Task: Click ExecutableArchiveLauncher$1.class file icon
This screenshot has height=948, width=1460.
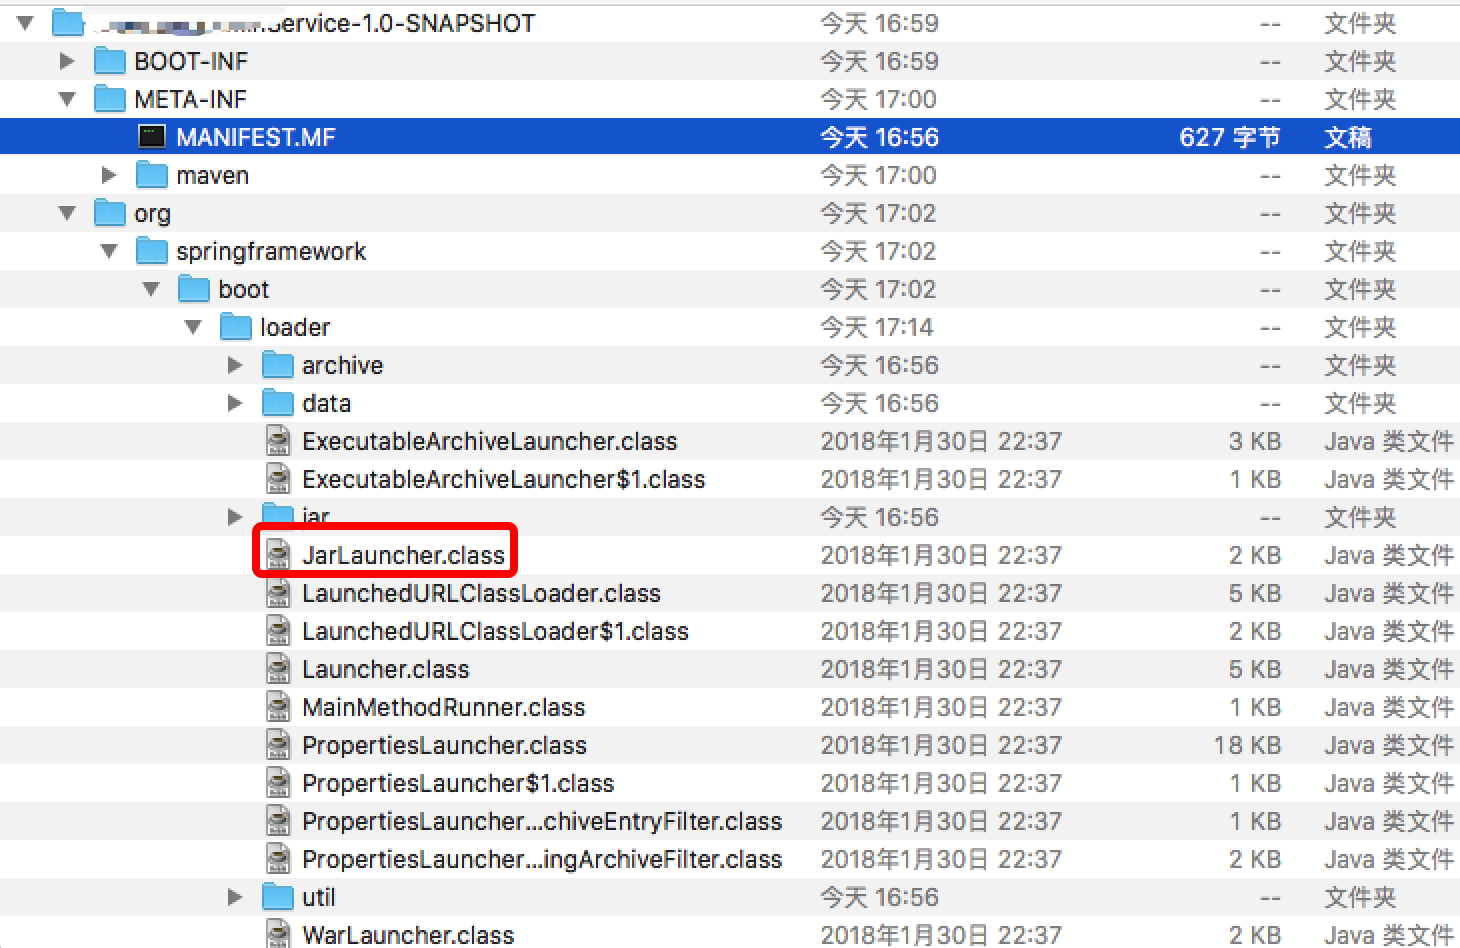Action: pyautogui.click(x=278, y=479)
